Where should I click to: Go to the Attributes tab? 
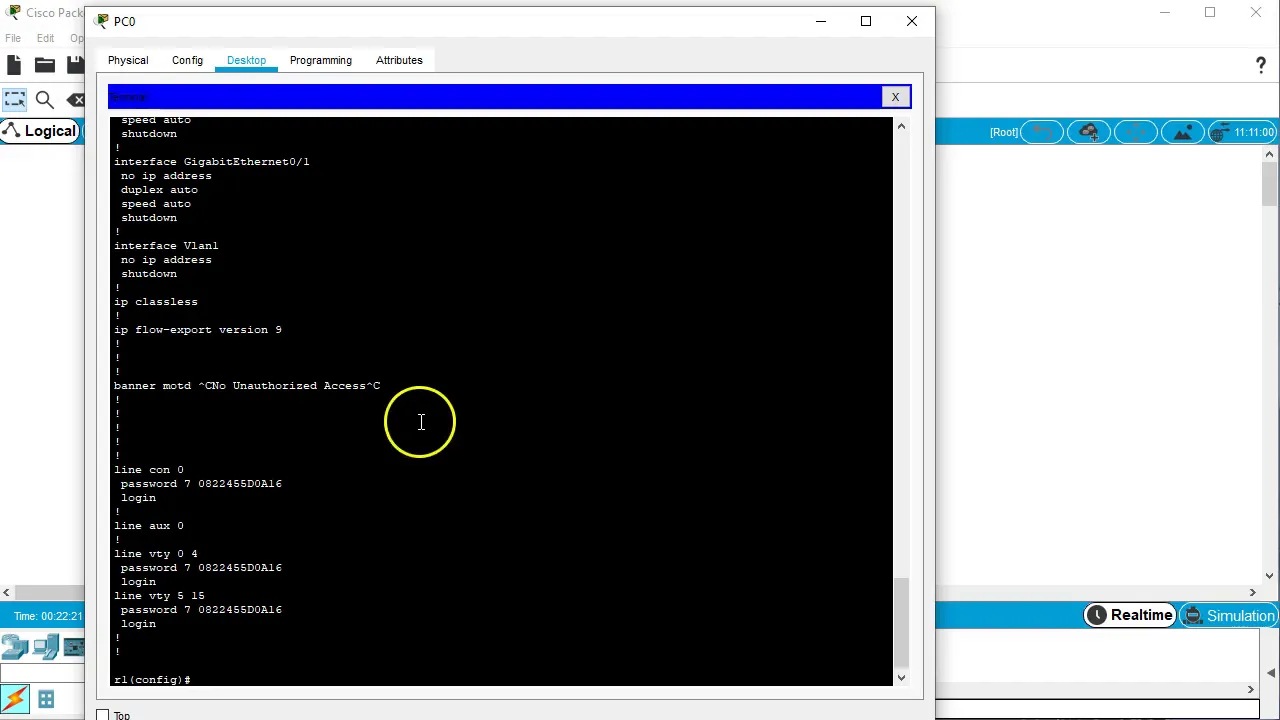(x=399, y=60)
